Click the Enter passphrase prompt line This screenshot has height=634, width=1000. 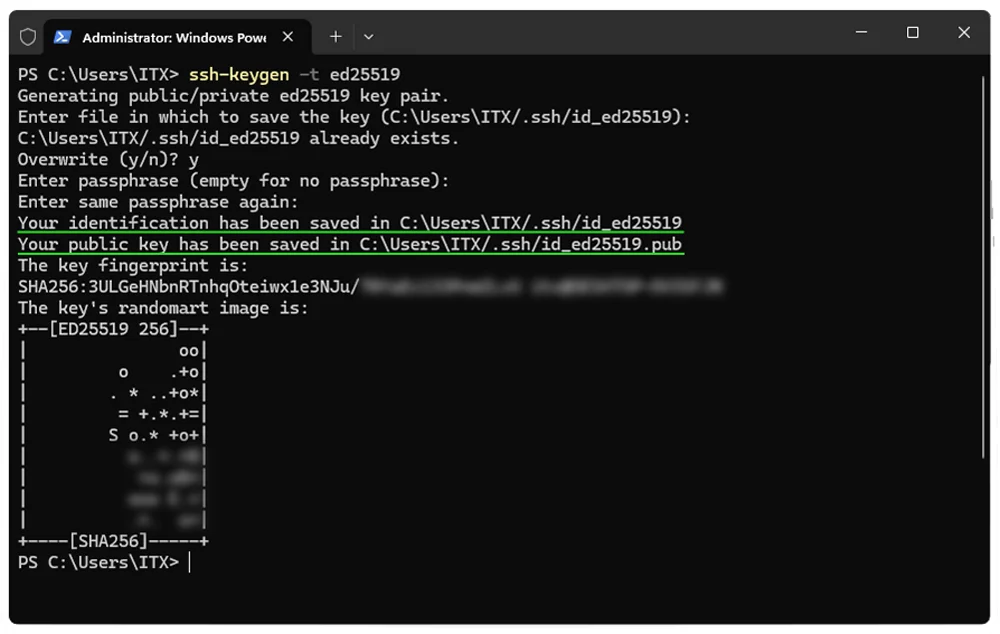click(x=233, y=181)
